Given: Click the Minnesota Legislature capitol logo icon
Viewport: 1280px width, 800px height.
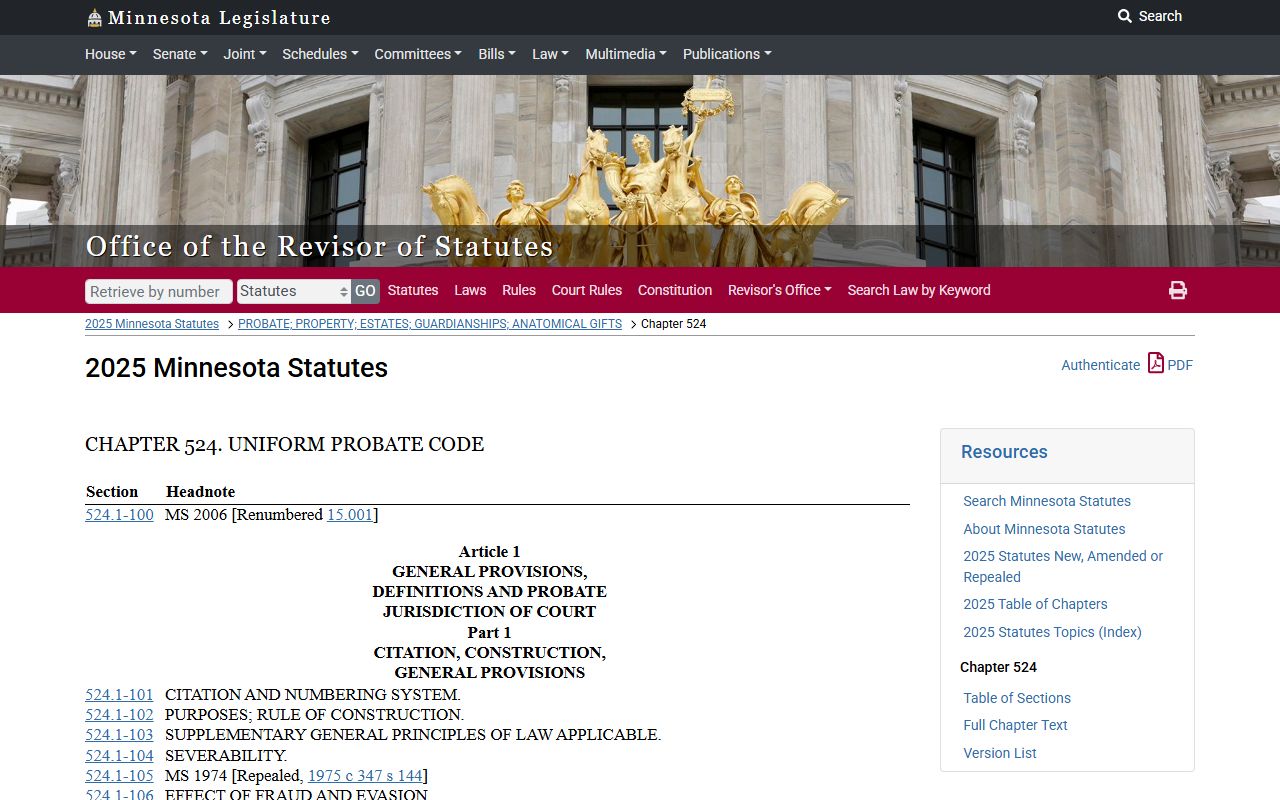Looking at the screenshot, I should click(95, 18).
